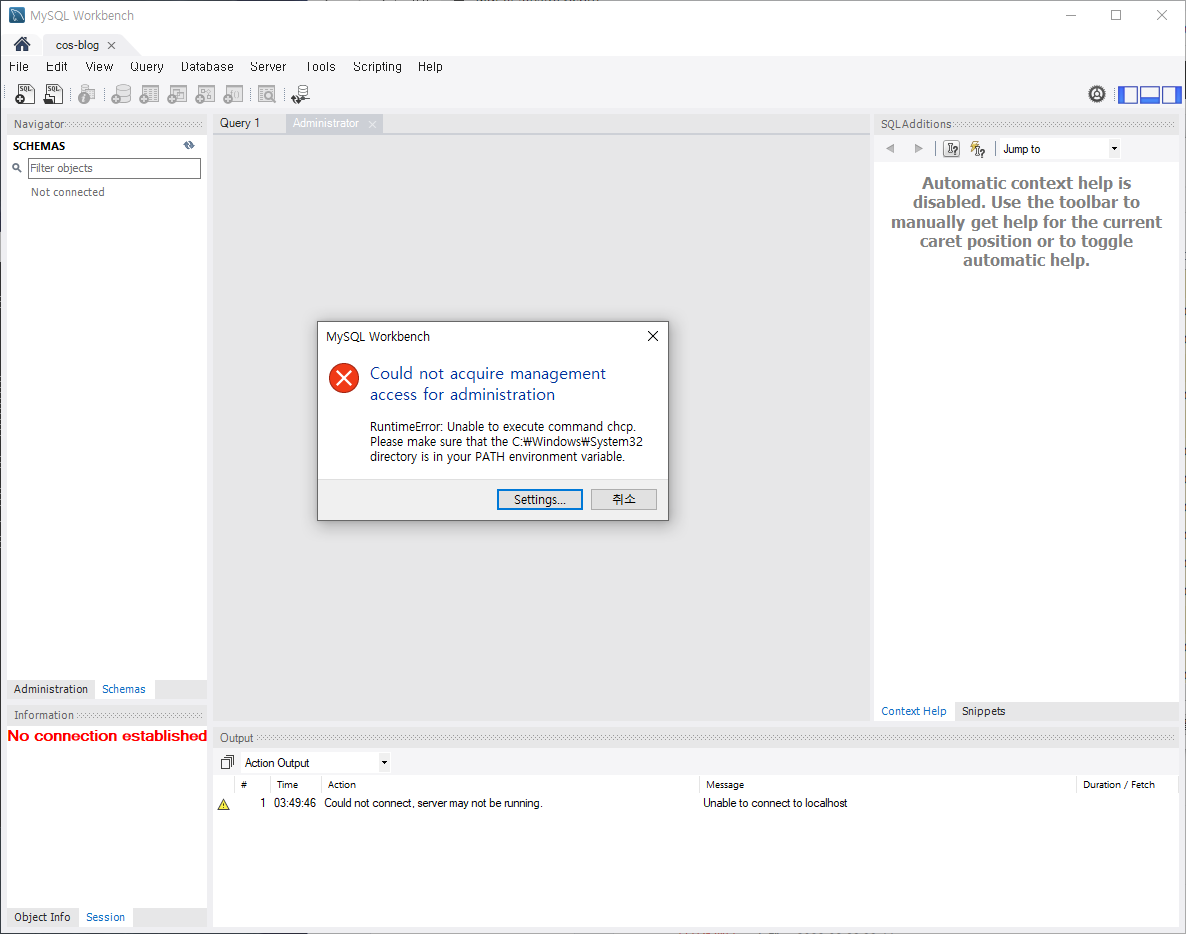Screen dimensions: 1186x934
Task: Create a new stored procedure icon
Action: coord(205,95)
